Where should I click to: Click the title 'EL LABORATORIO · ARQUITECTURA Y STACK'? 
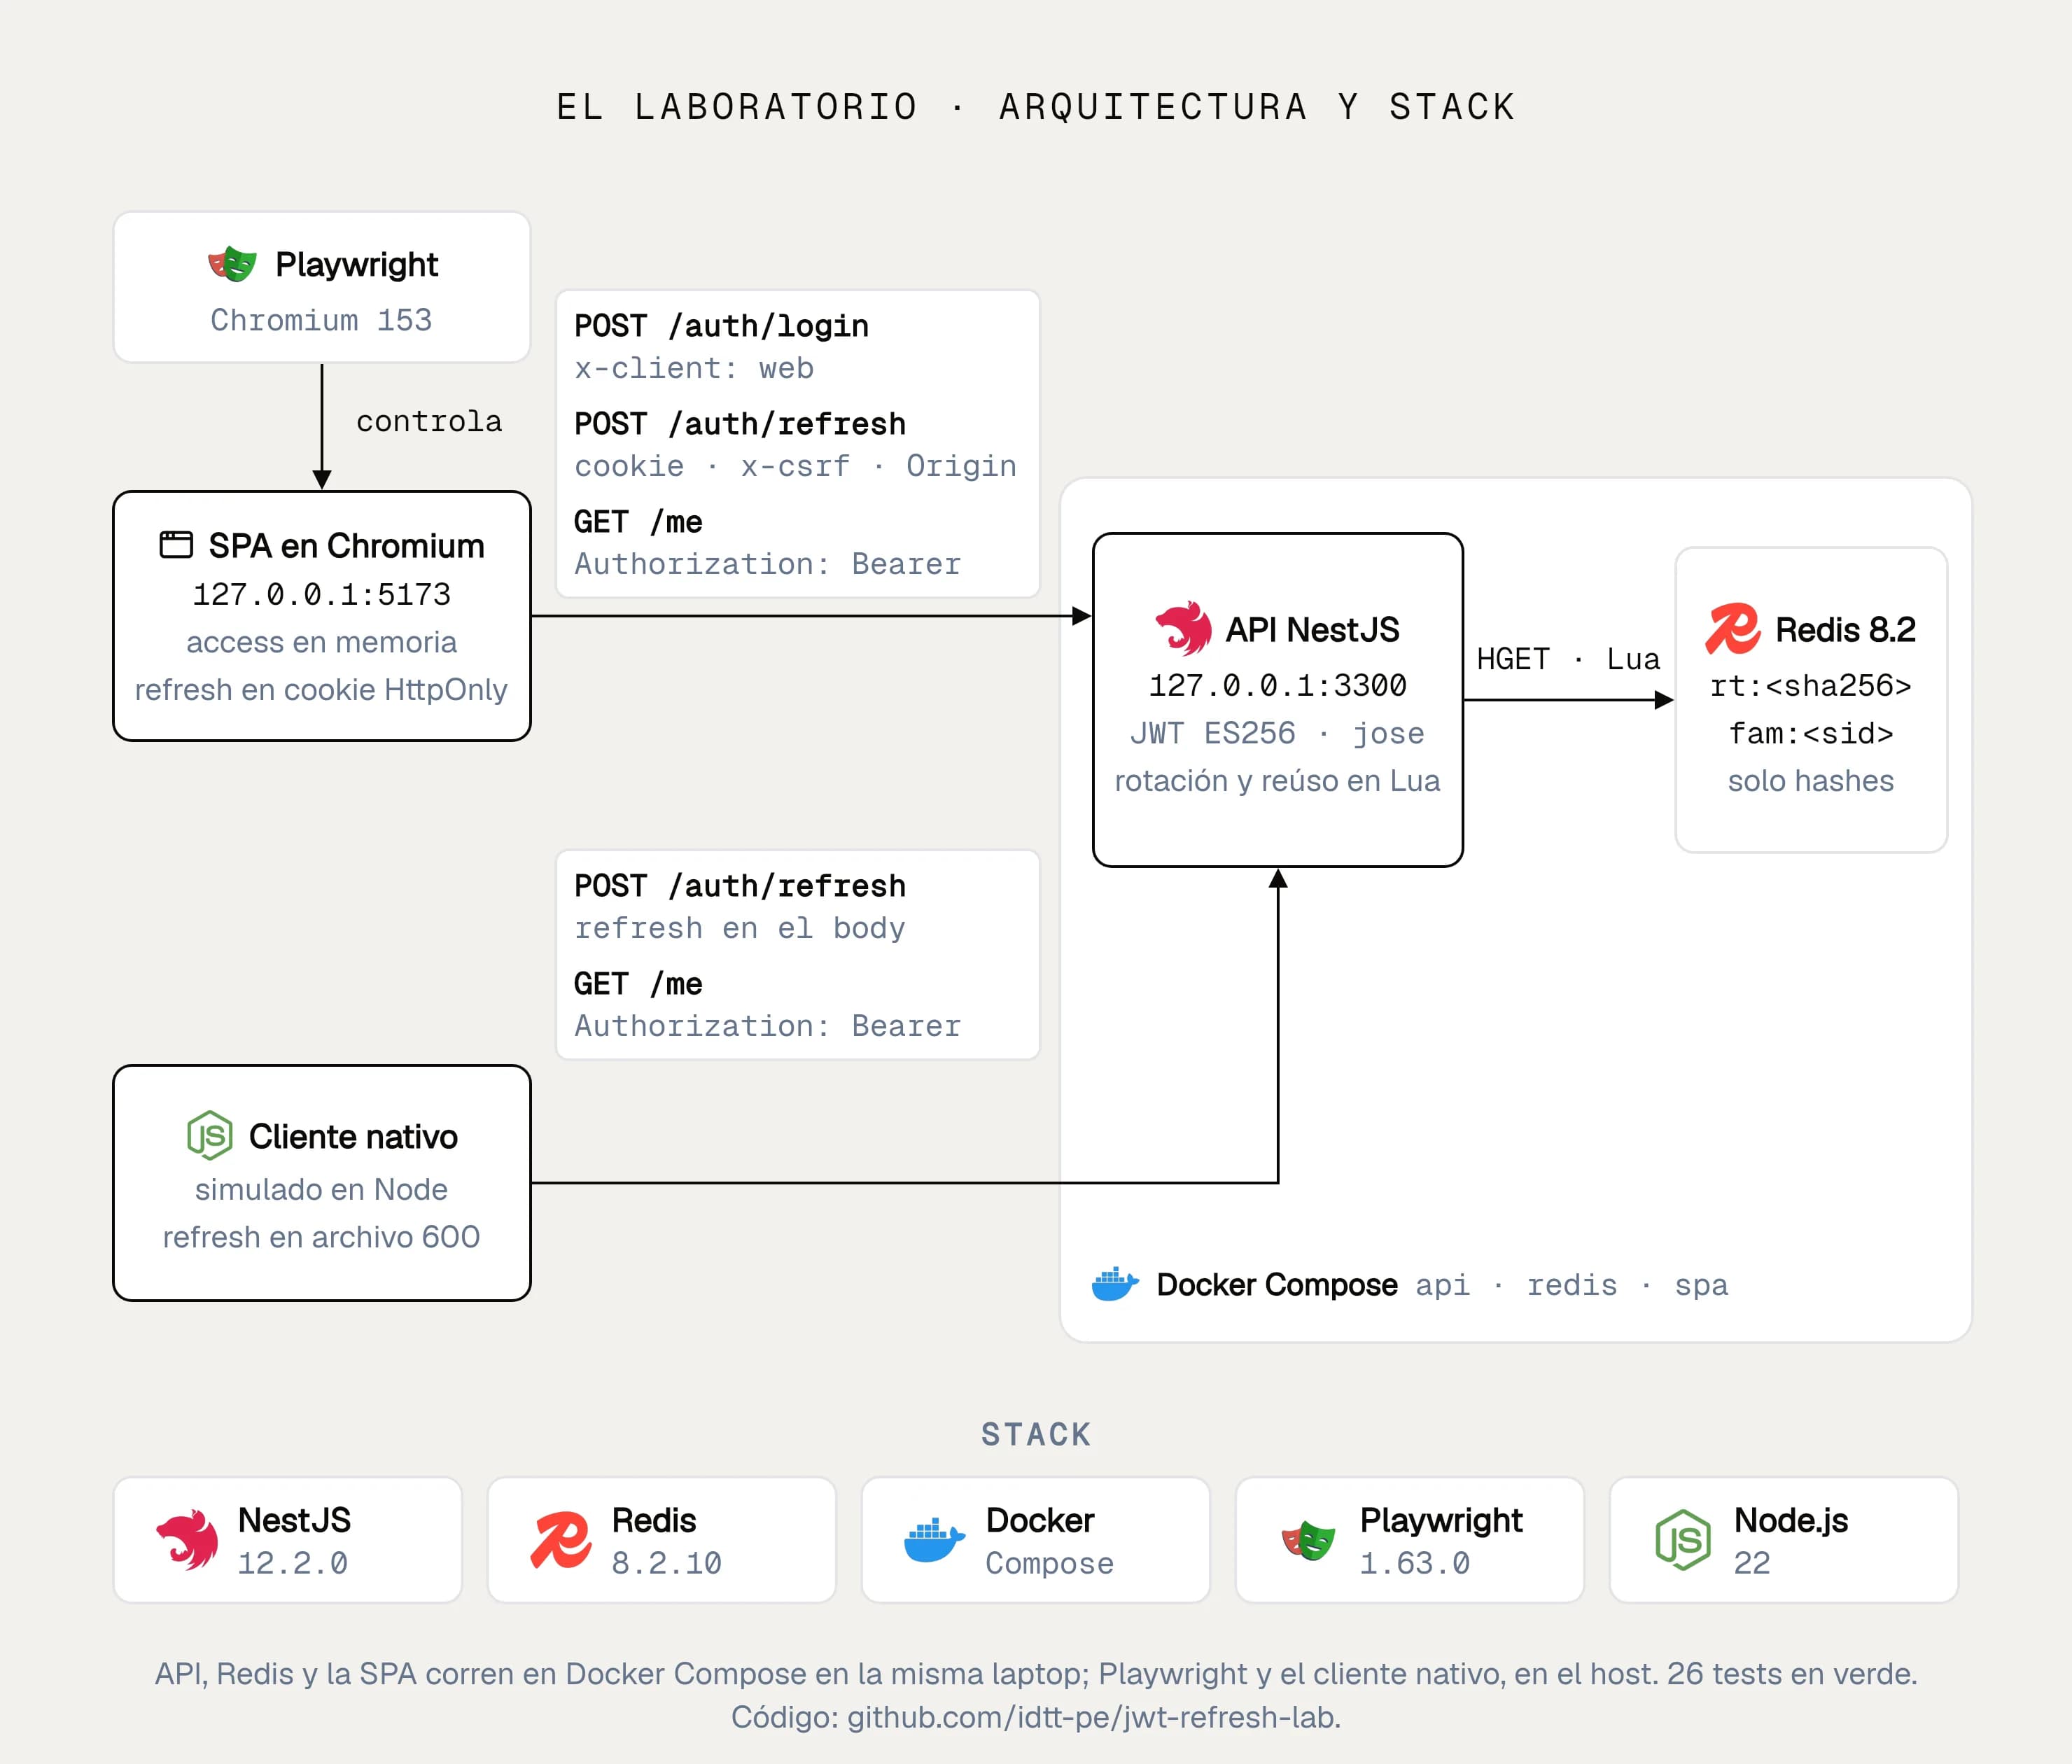point(1036,107)
